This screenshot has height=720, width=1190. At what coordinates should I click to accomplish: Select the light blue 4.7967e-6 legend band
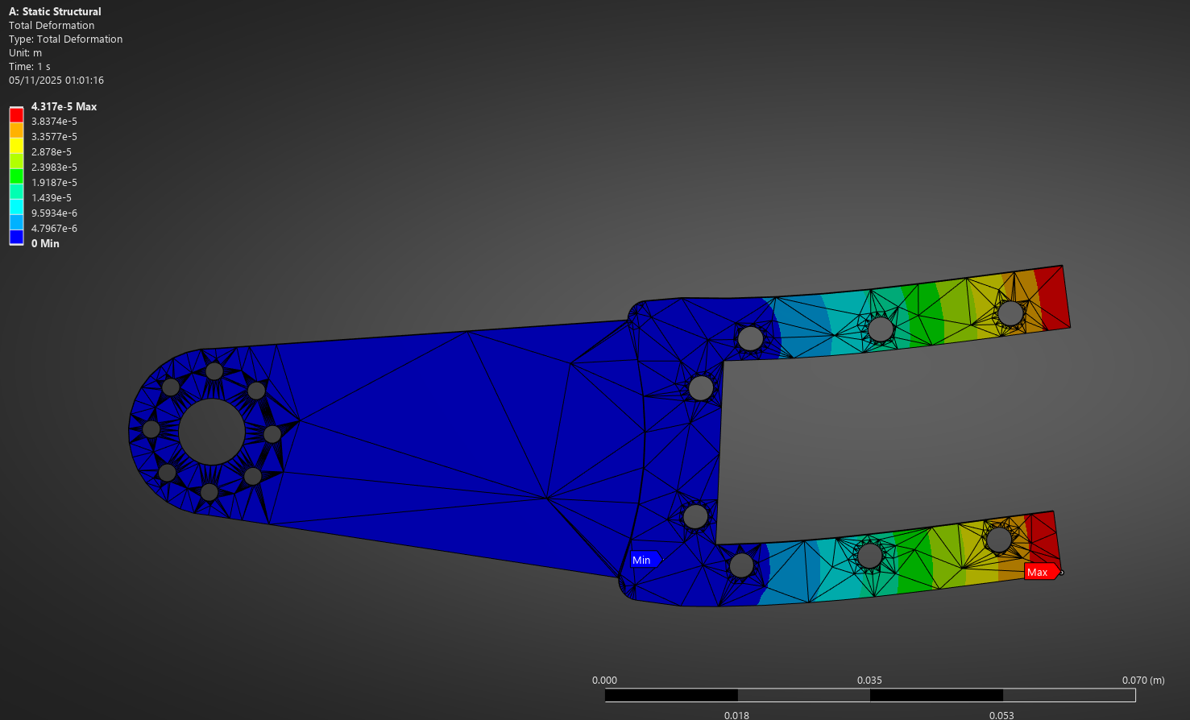coord(14,220)
